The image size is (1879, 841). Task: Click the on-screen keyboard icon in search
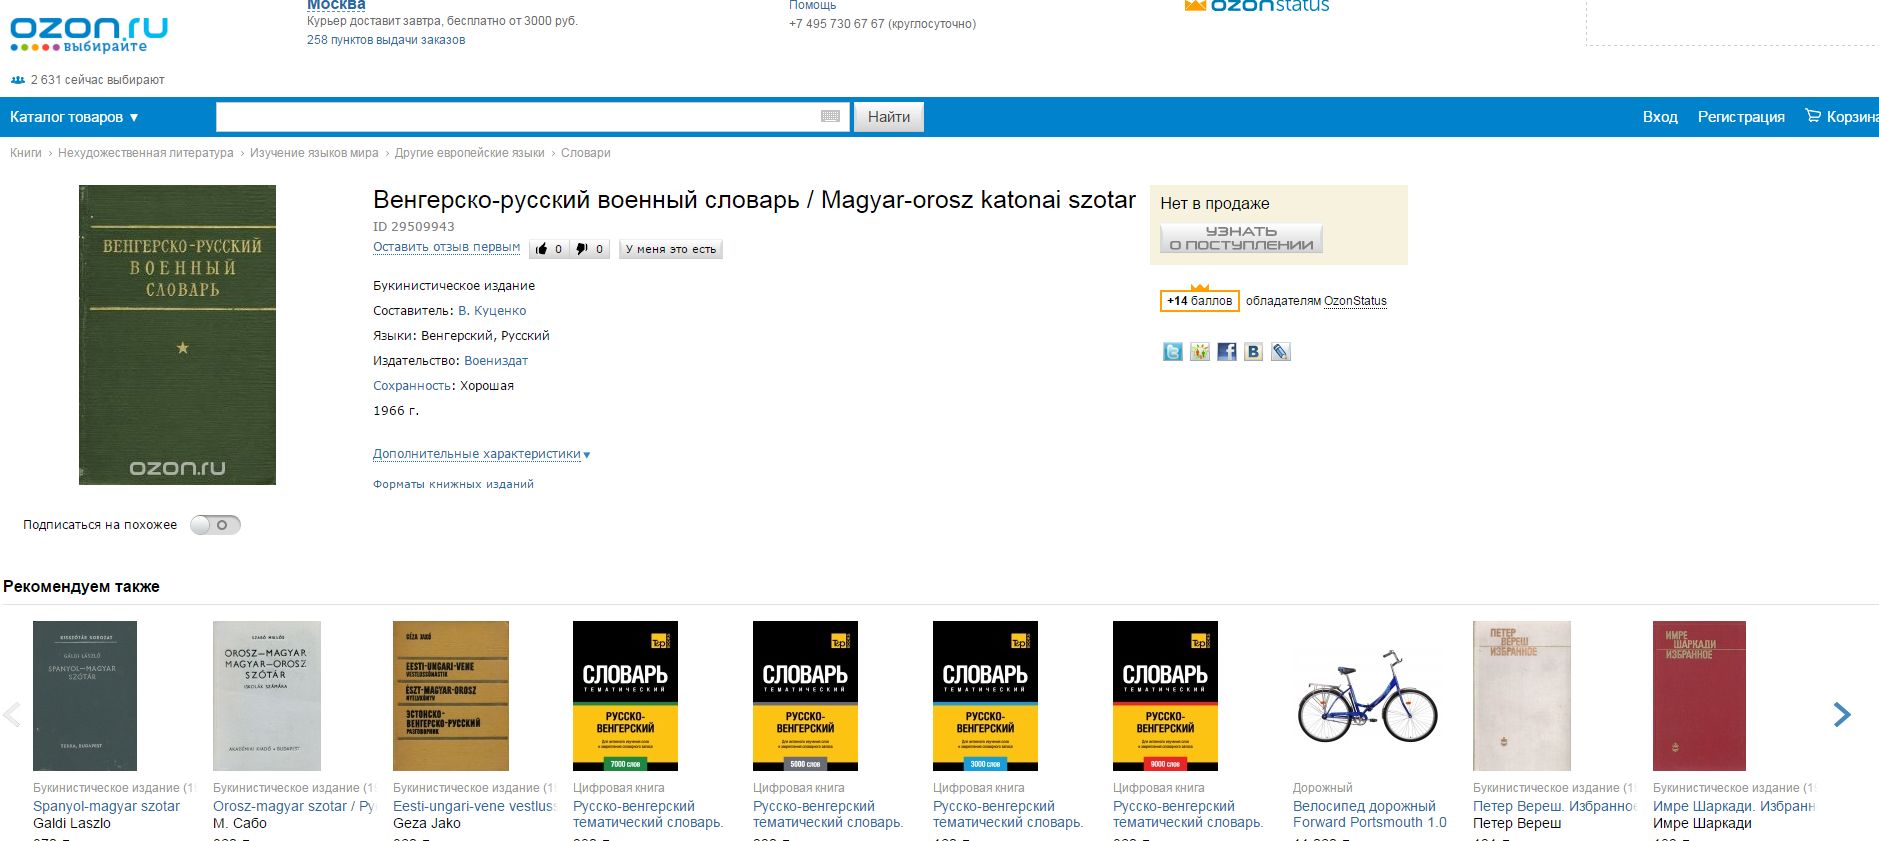tap(830, 117)
